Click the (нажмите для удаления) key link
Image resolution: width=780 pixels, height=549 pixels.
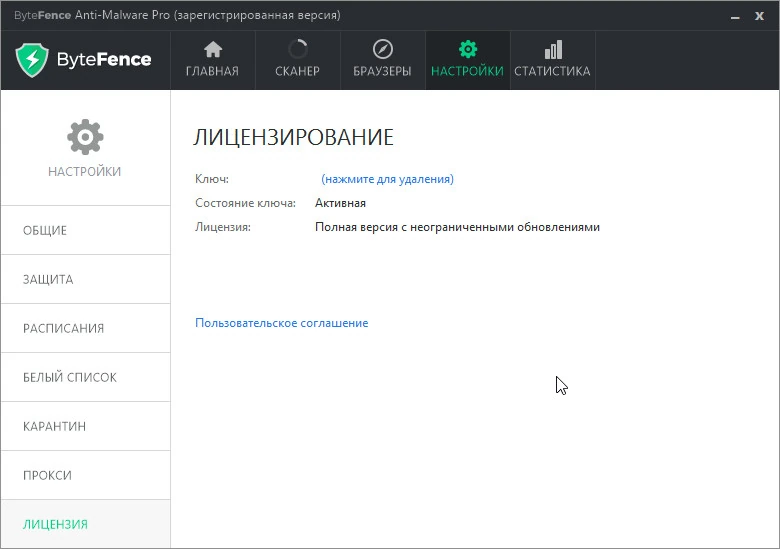tap(388, 179)
